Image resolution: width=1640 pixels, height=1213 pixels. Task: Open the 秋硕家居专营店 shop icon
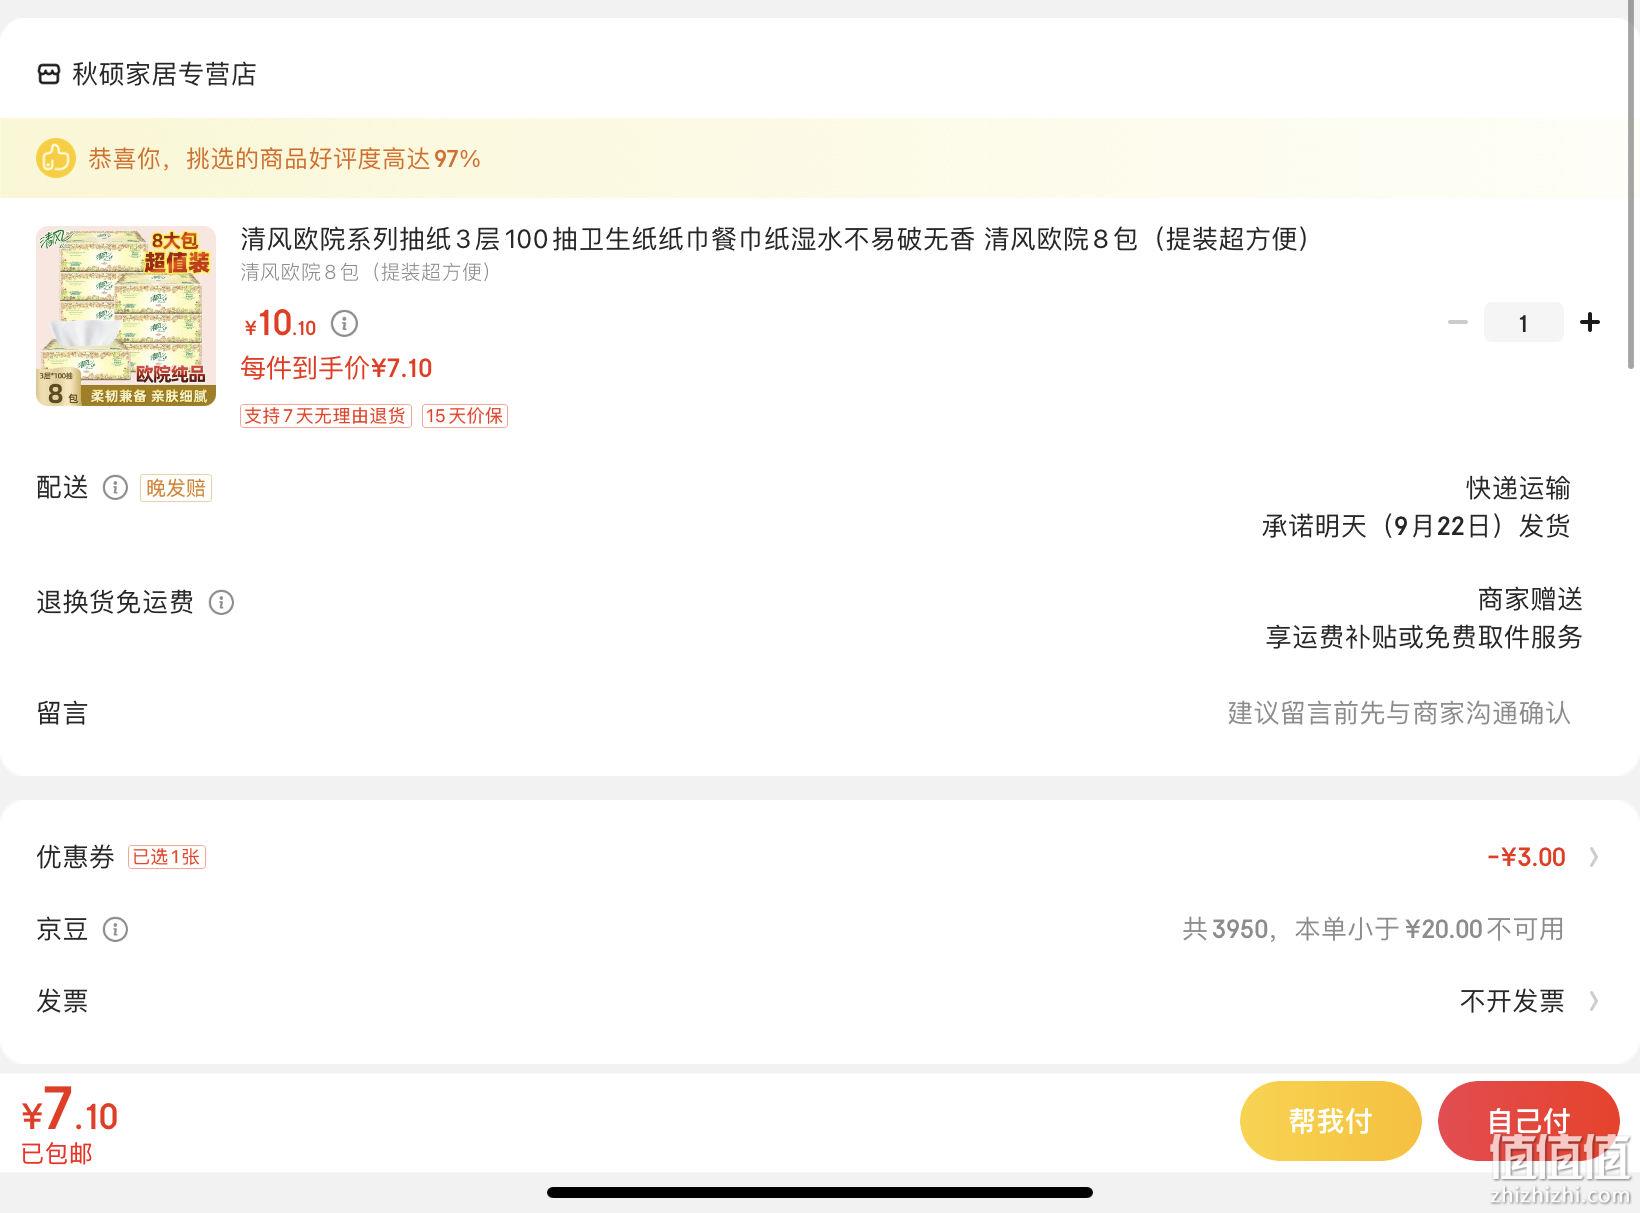tap(49, 74)
